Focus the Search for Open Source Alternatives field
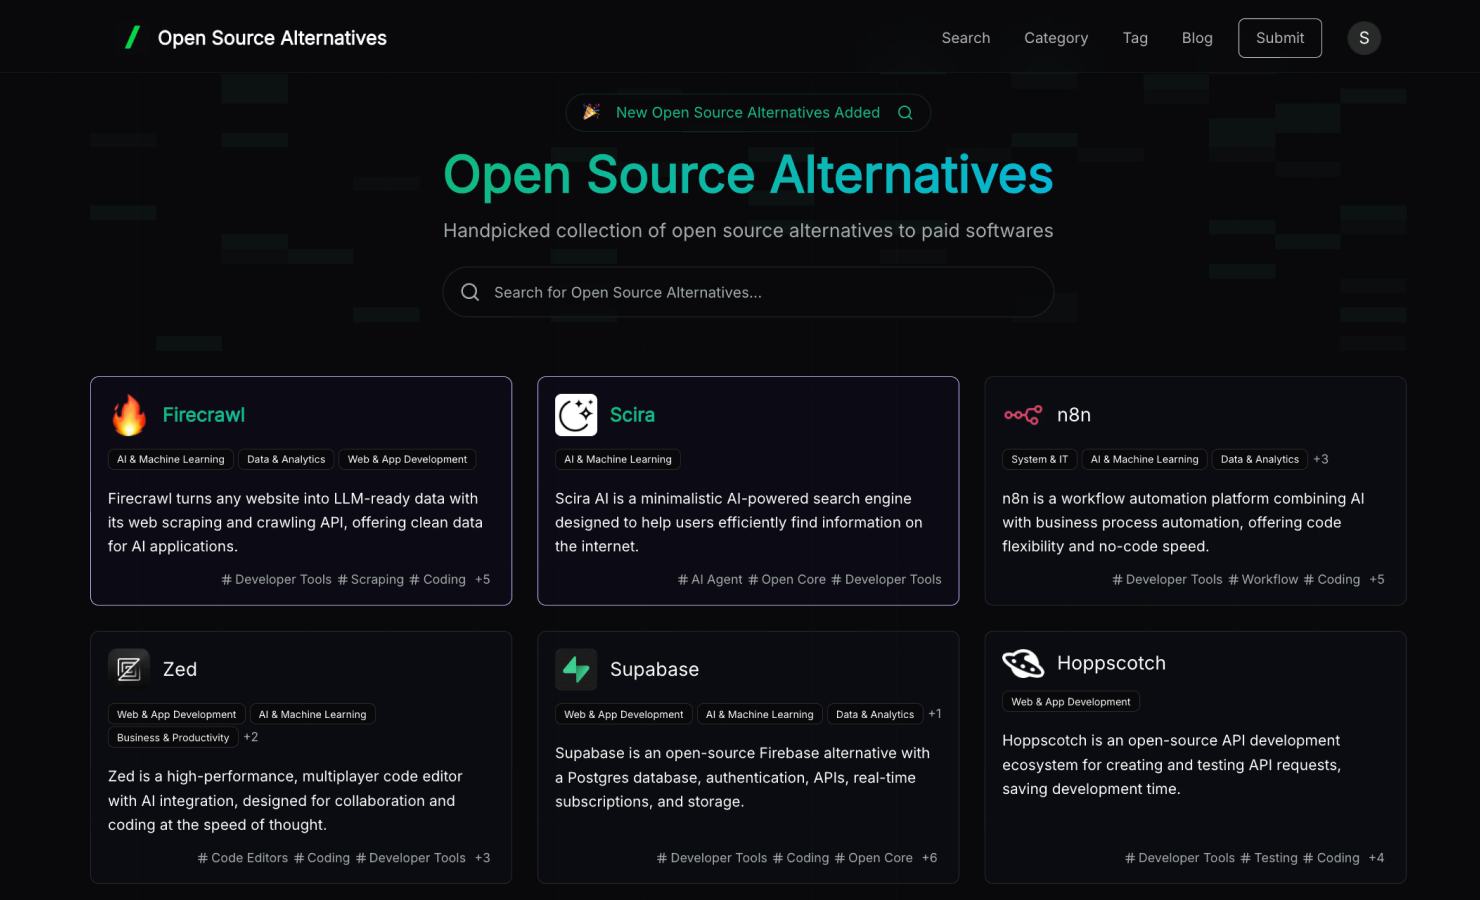This screenshot has height=900, width=1480. click(748, 292)
